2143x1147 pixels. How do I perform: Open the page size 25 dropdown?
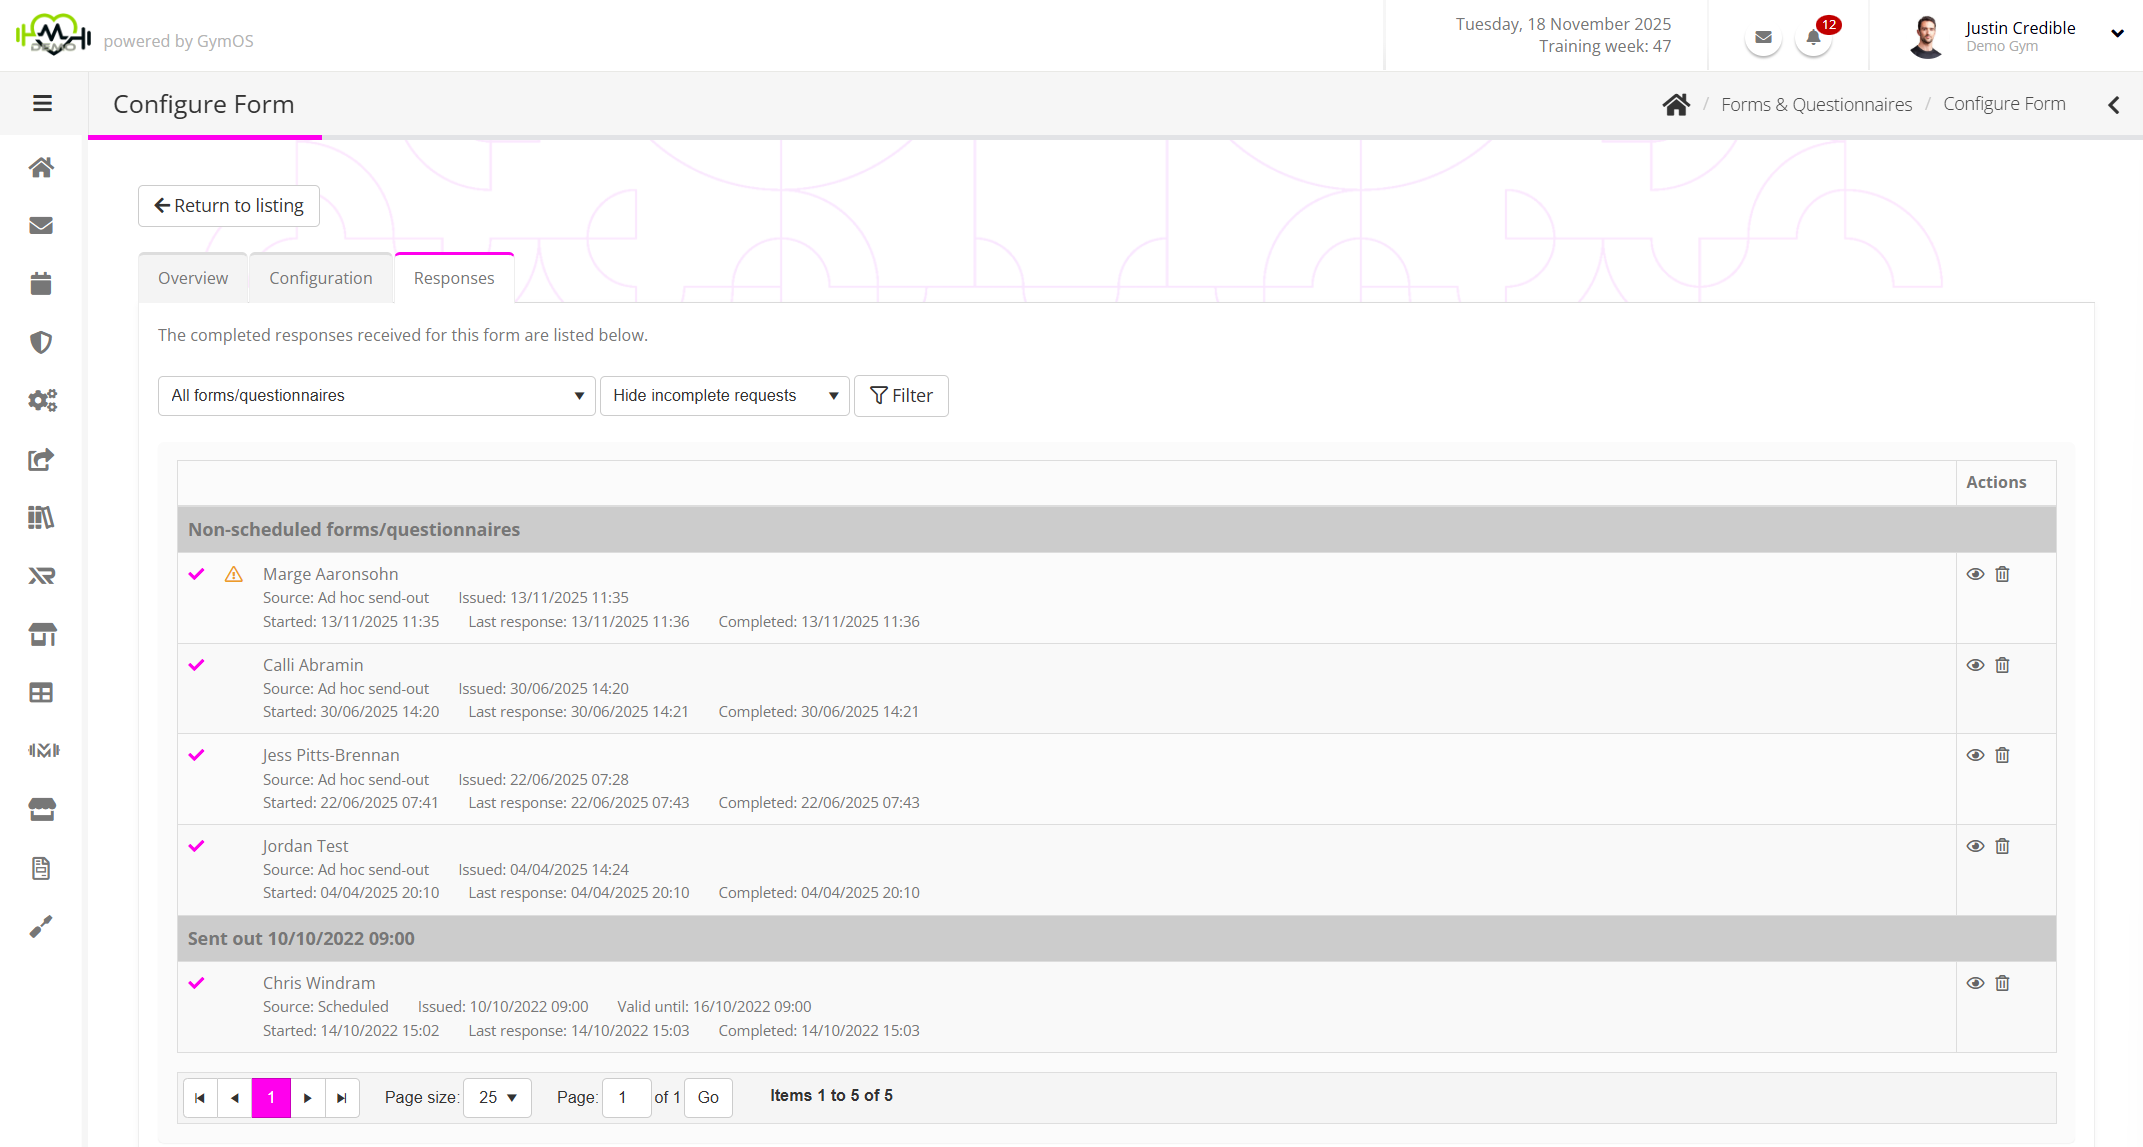pyautogui.click(x=497, y=1097)
